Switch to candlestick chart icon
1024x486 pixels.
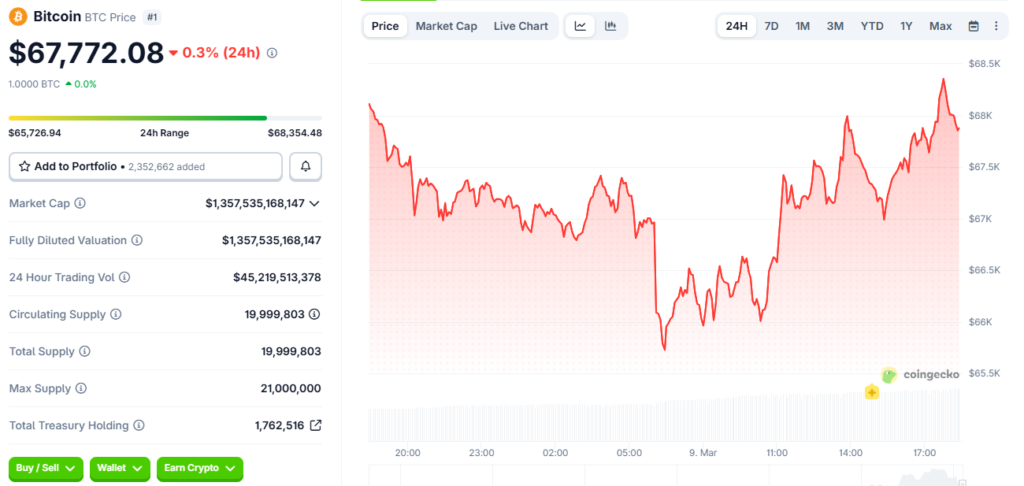[x=611, y=26]
